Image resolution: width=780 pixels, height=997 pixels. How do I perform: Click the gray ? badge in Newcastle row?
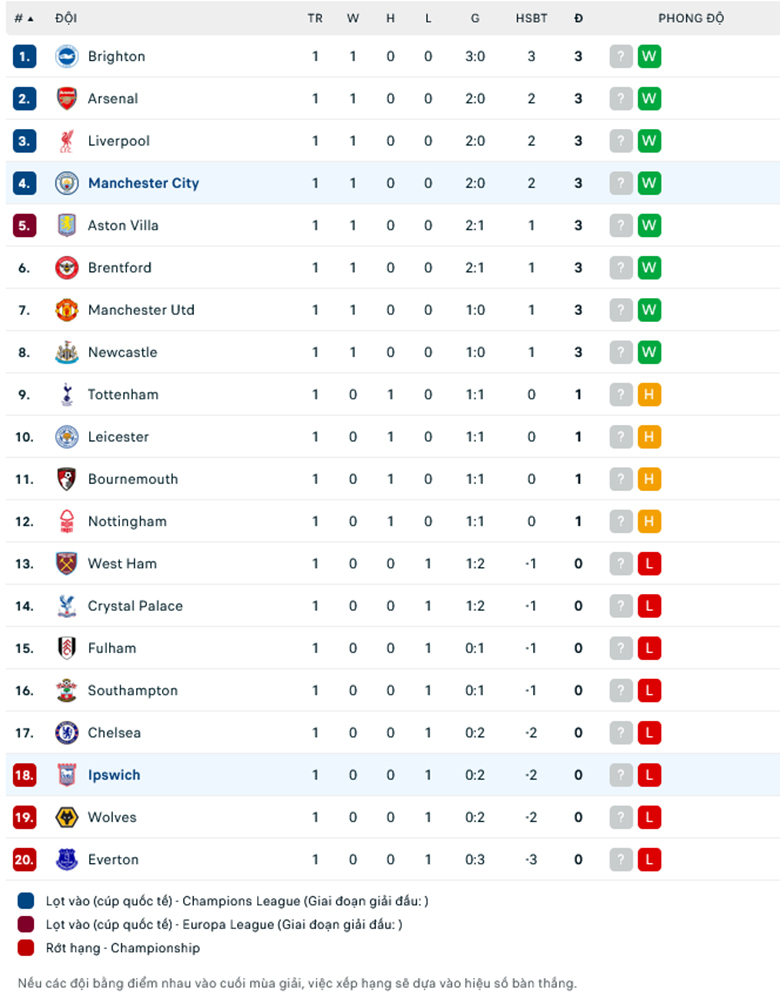(x=622, y=352)
